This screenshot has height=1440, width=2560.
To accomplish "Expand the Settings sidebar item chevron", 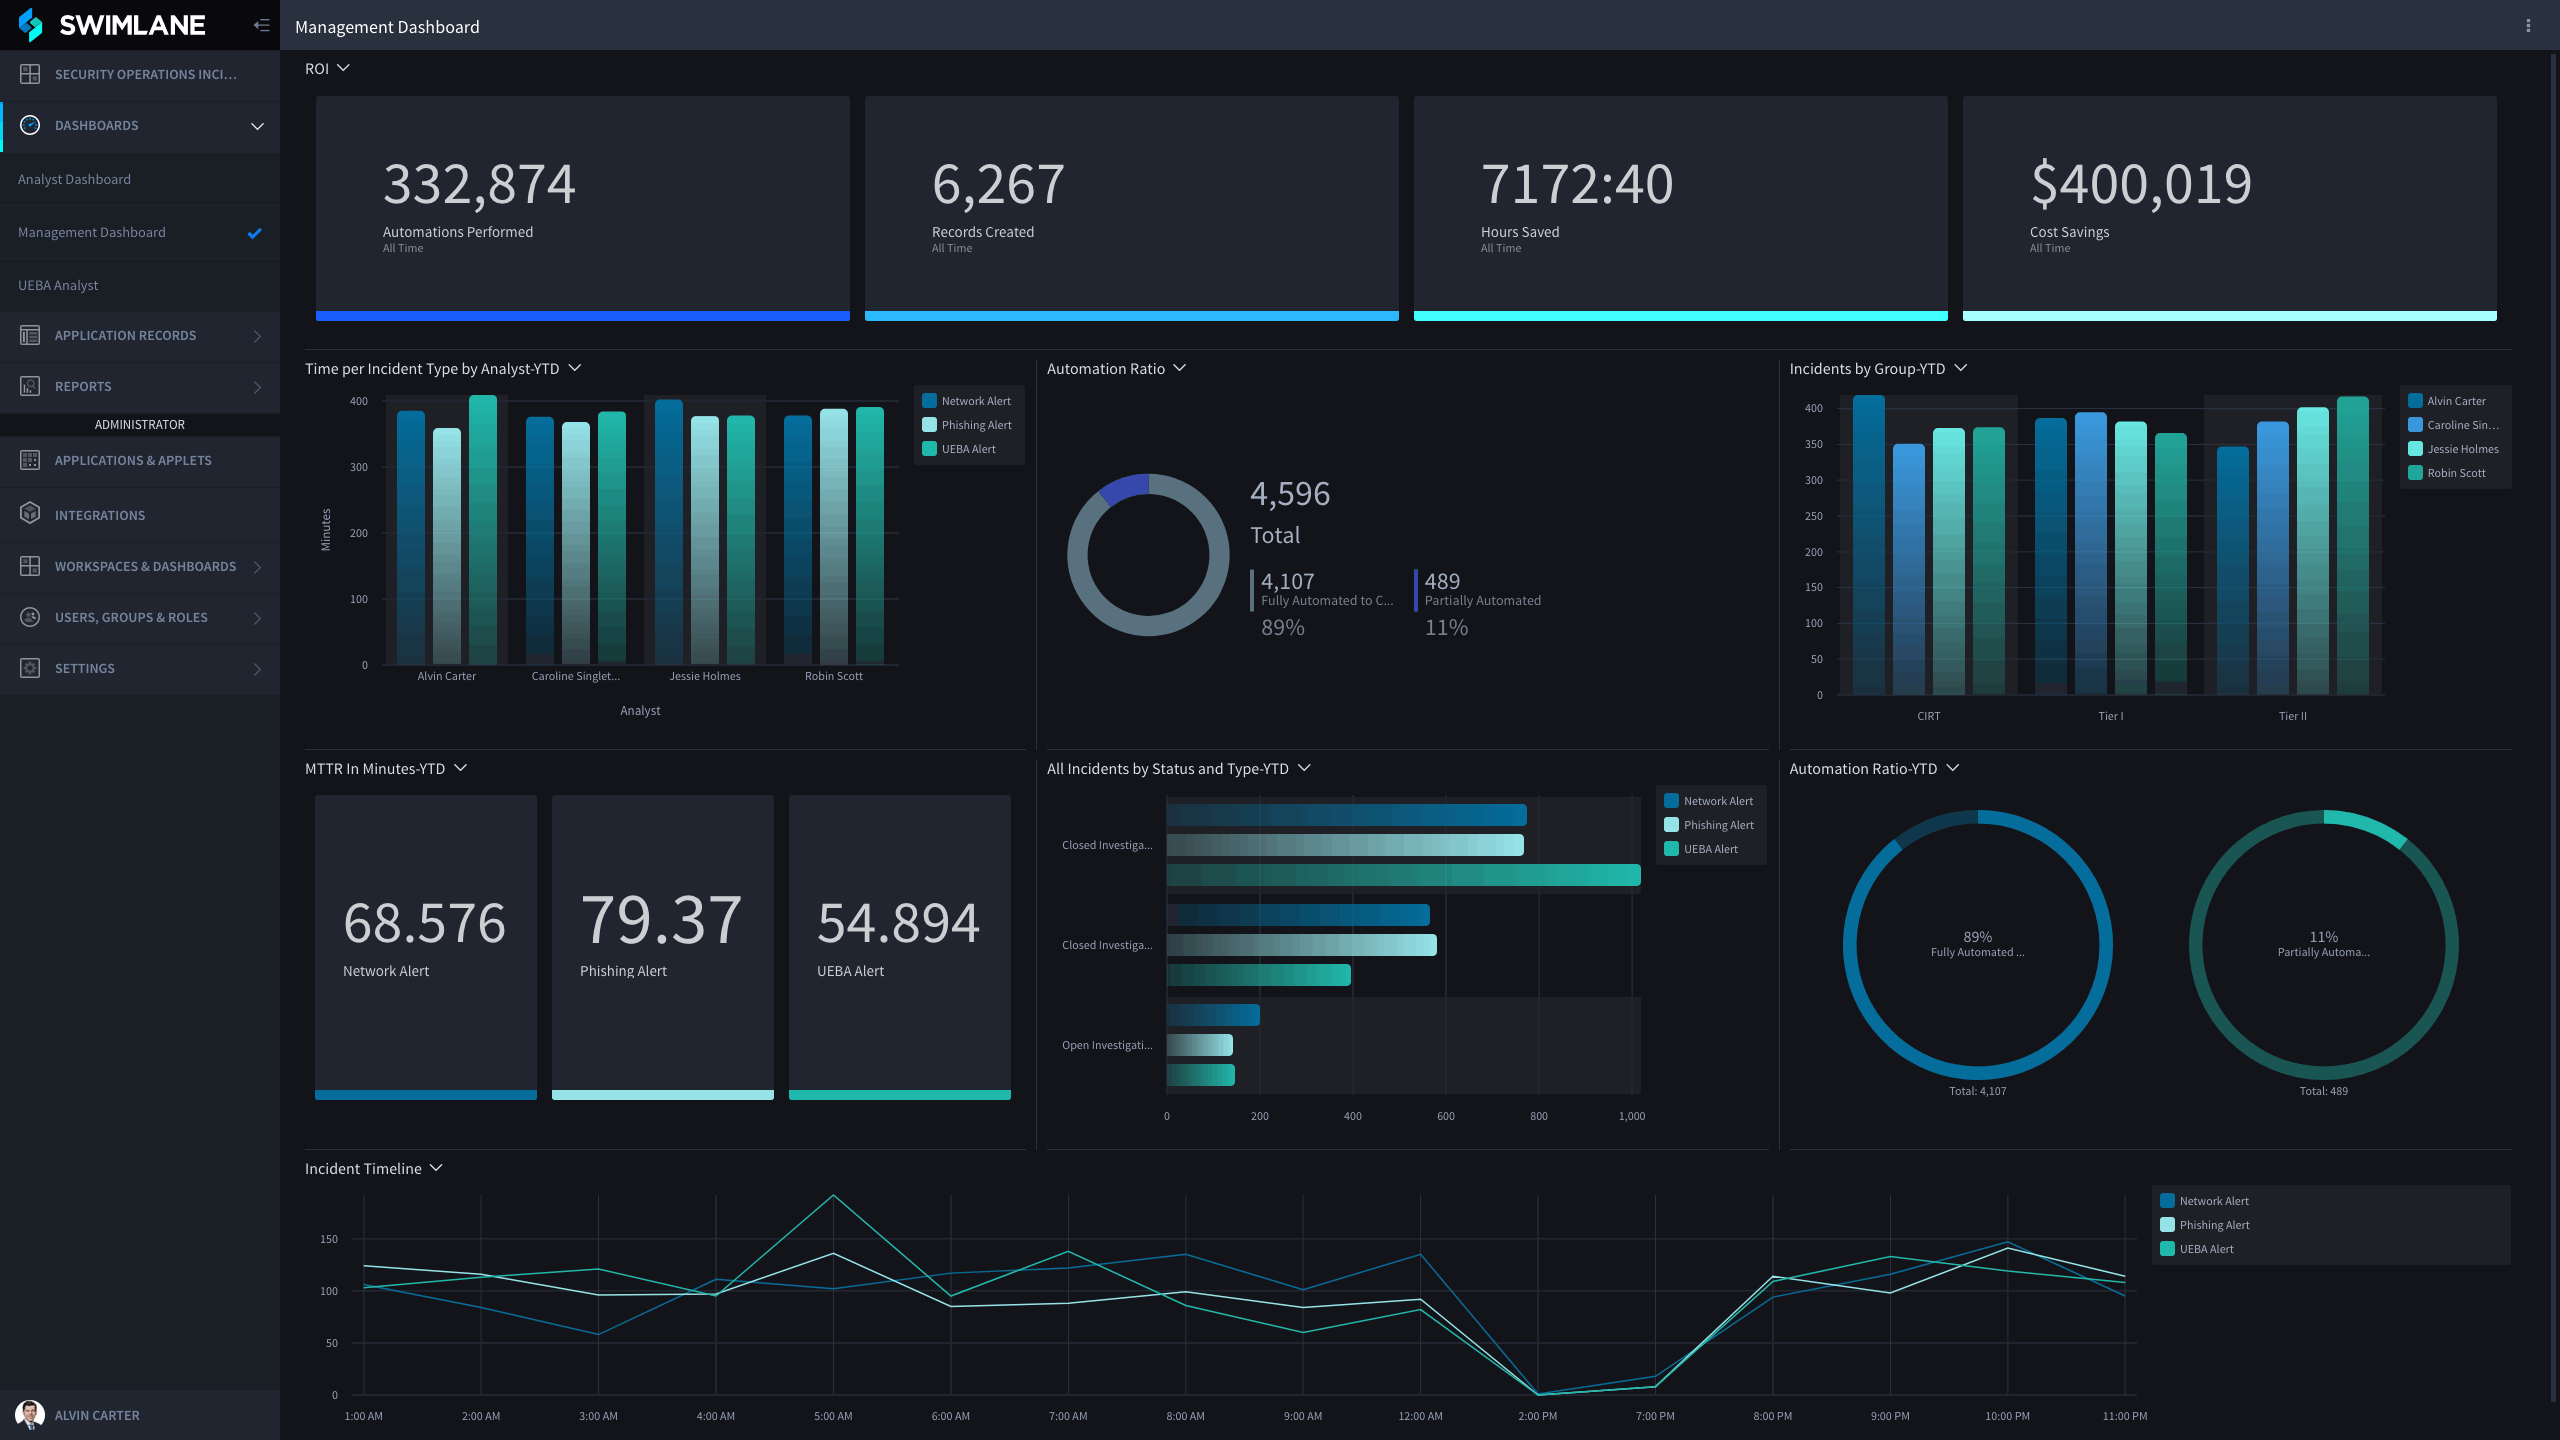I will tap(258, 668).
